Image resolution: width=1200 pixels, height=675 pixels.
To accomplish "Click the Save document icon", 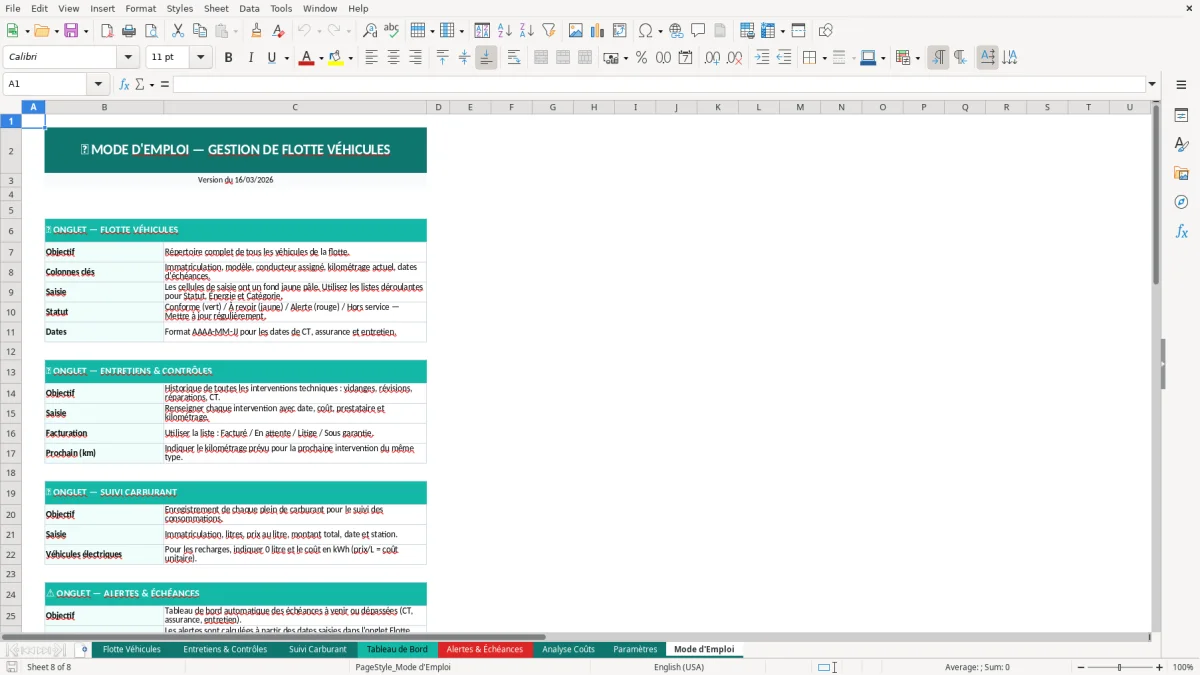I will click(70, 31).
